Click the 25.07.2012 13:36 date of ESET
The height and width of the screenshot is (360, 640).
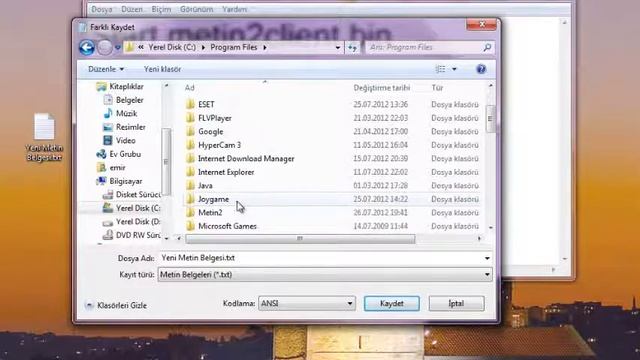[x=380, y=104]
